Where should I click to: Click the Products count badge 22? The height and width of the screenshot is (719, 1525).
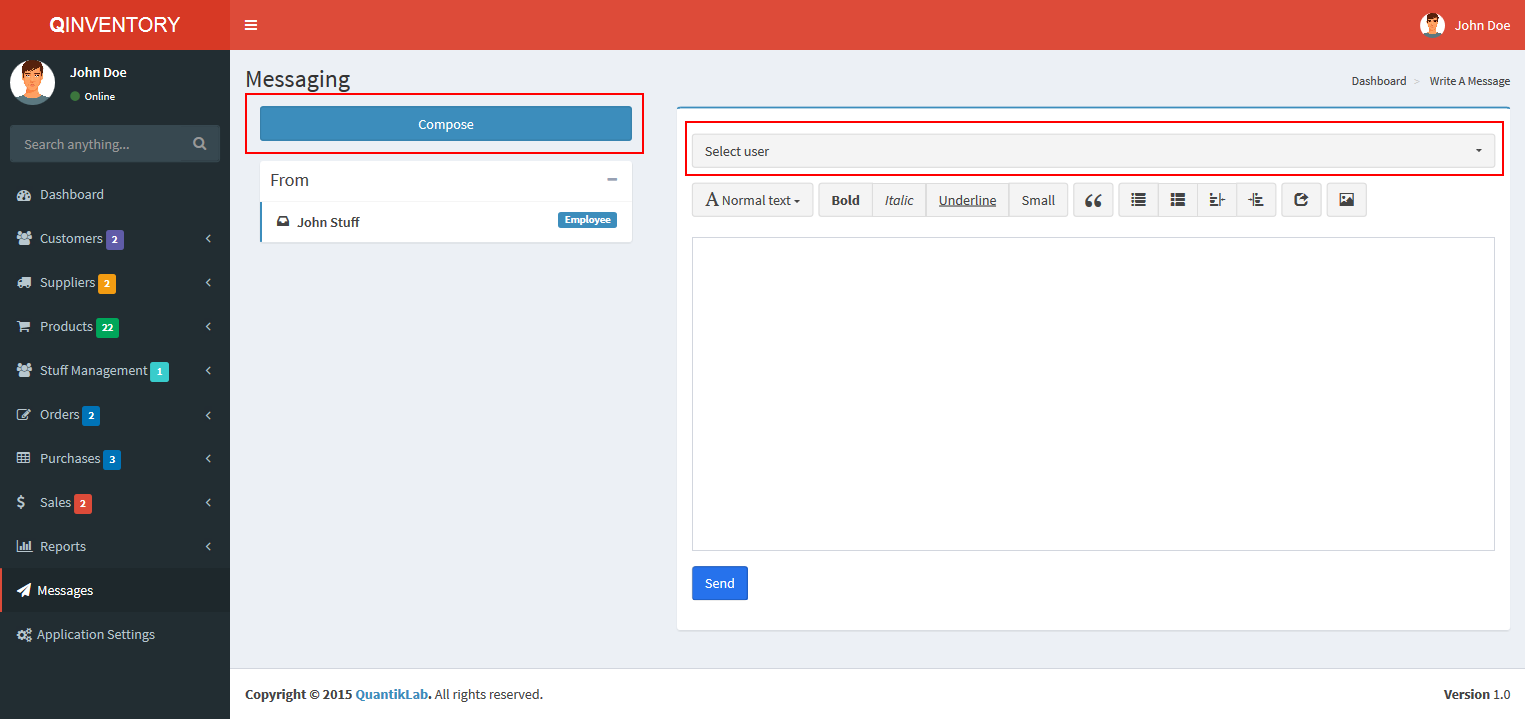click(107, 328)
